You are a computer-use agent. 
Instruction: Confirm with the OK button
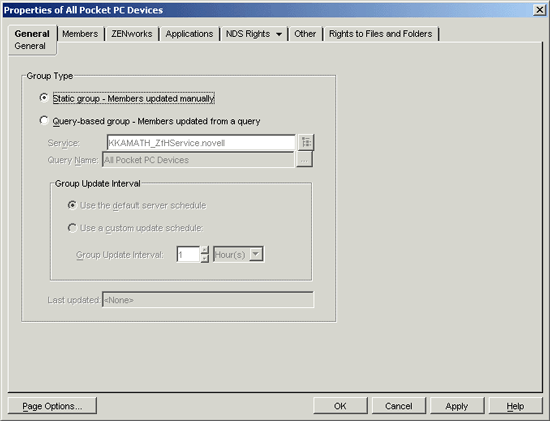[340, 406]
